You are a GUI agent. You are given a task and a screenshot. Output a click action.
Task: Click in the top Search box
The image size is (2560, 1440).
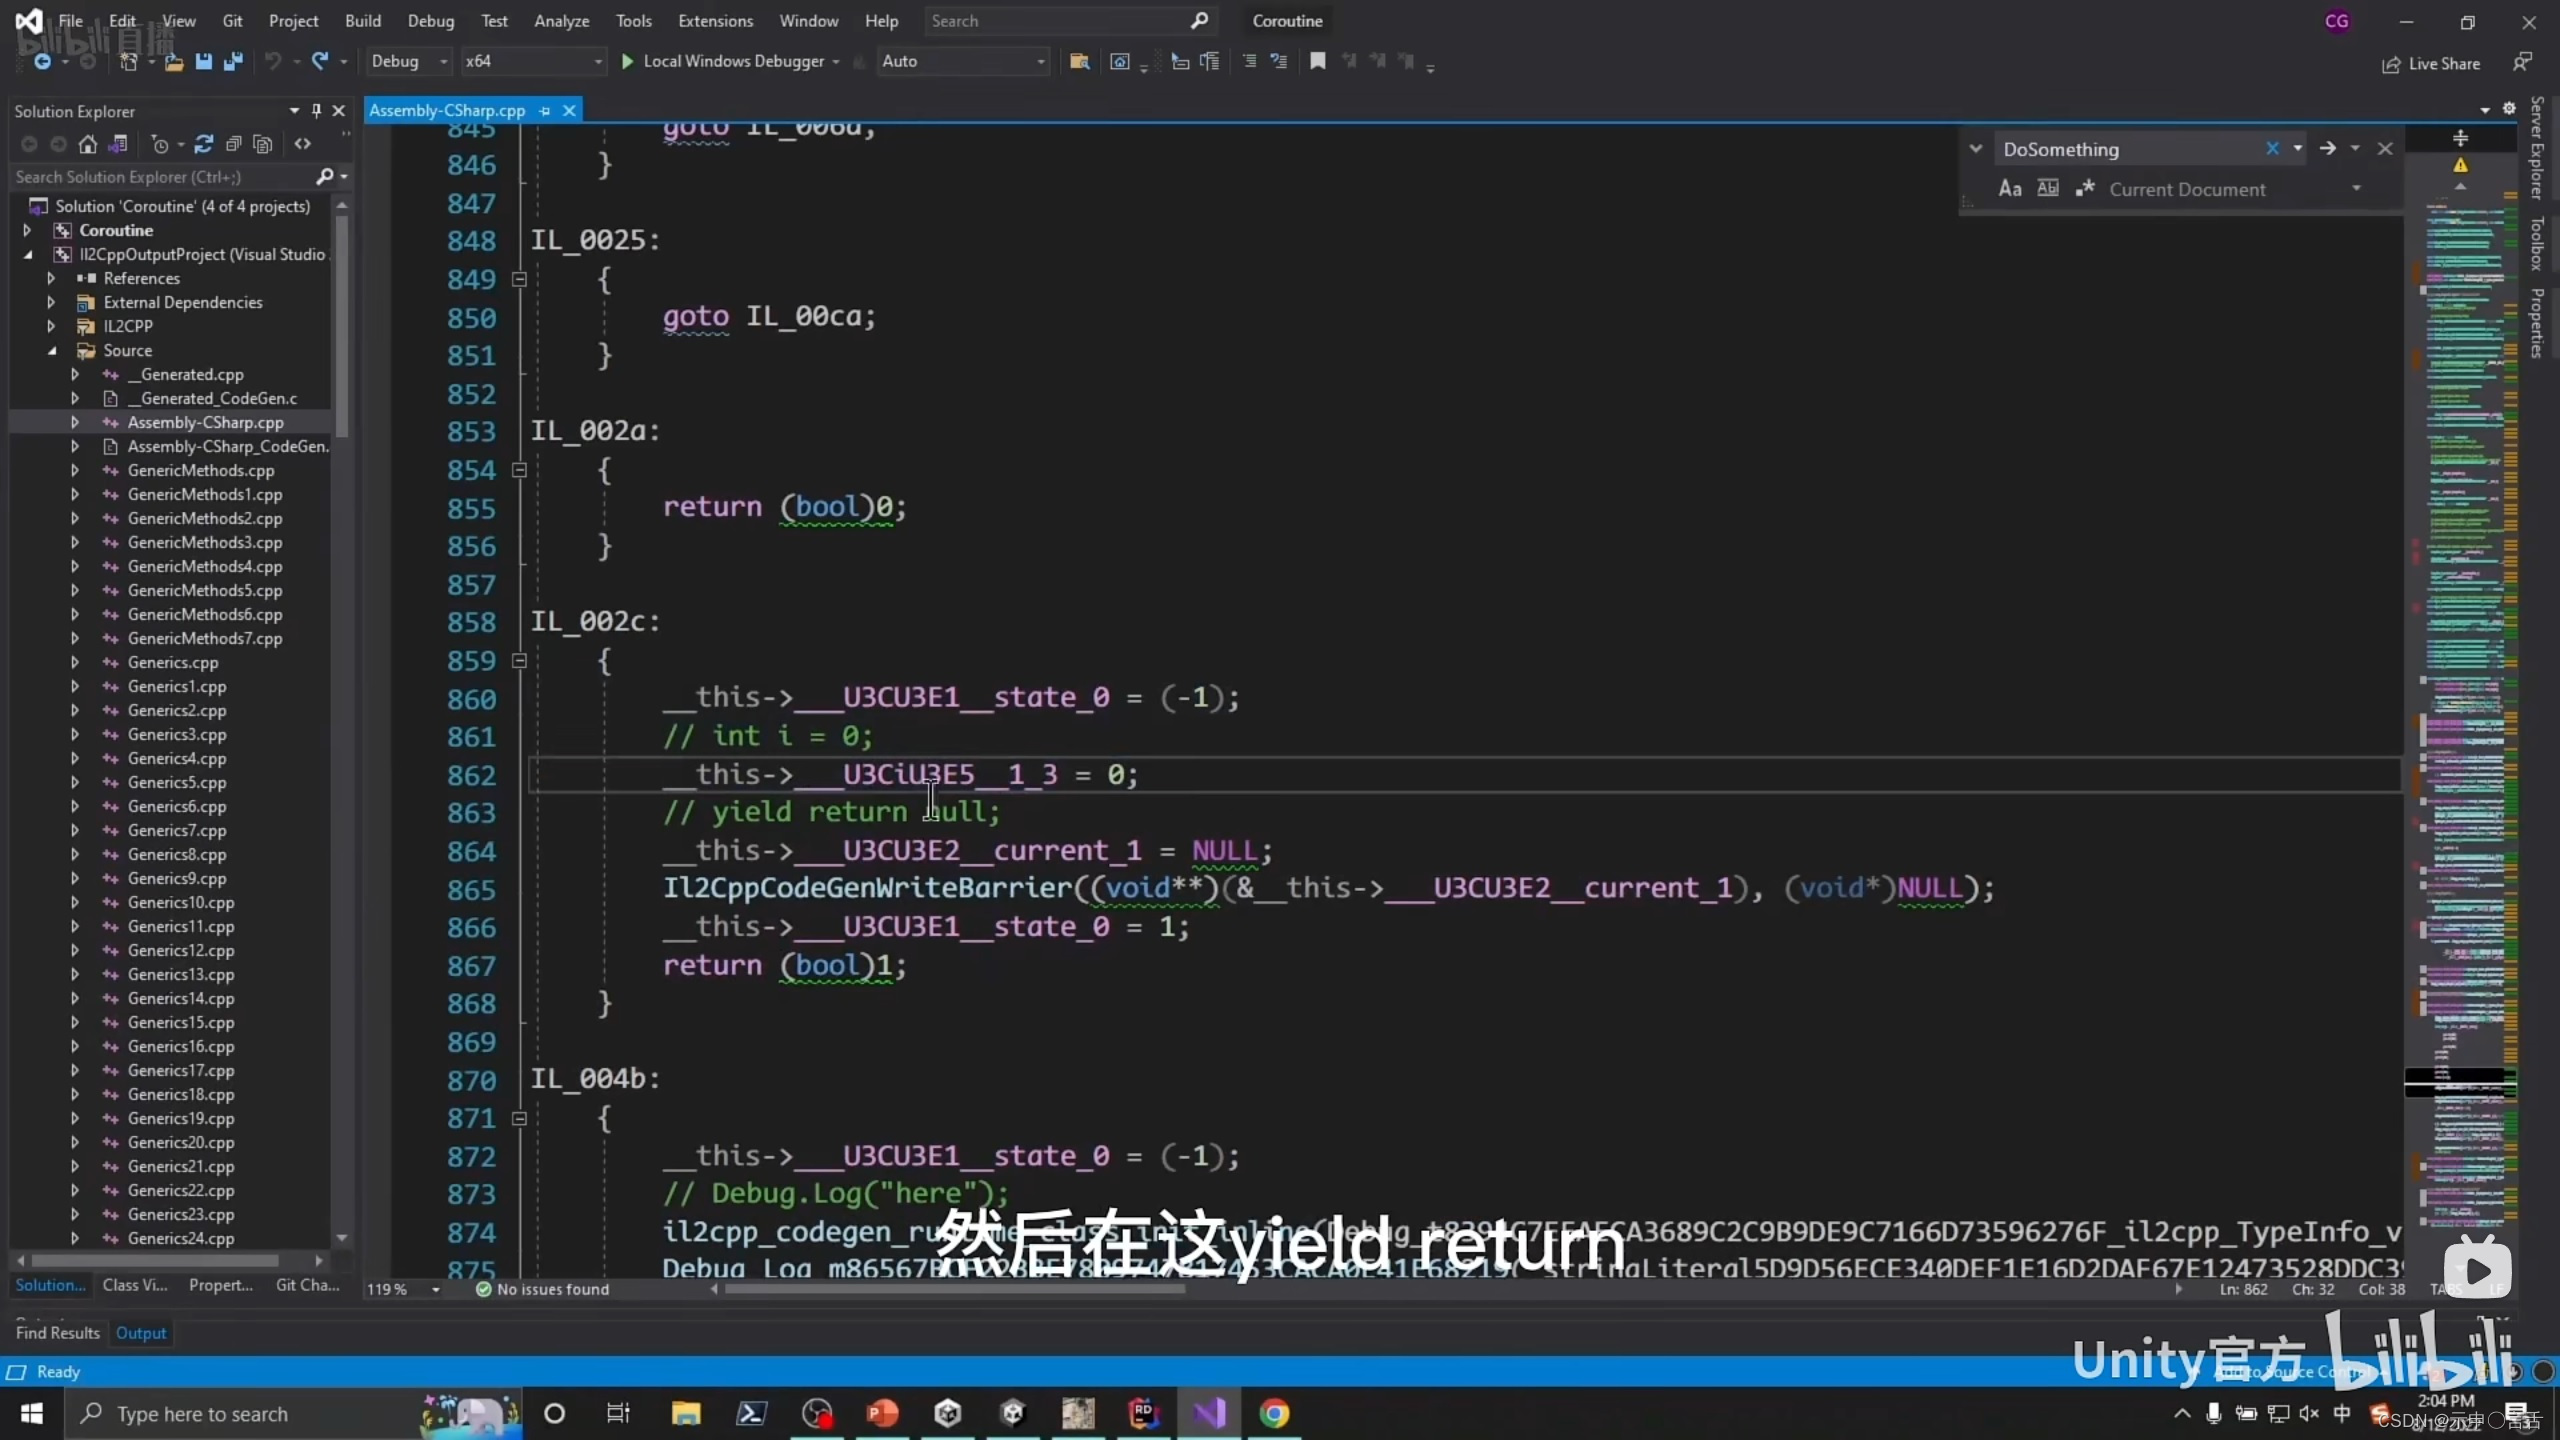point(1068,21)
